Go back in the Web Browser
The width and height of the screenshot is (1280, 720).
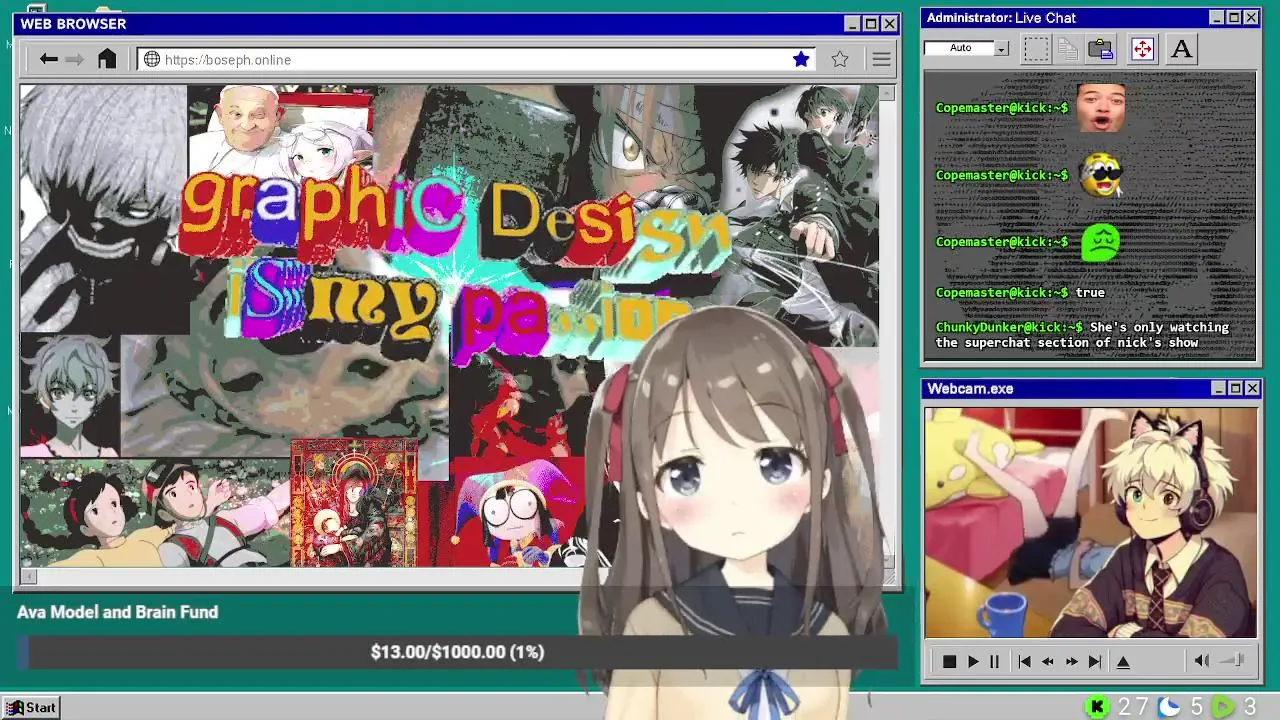(48, 59)
